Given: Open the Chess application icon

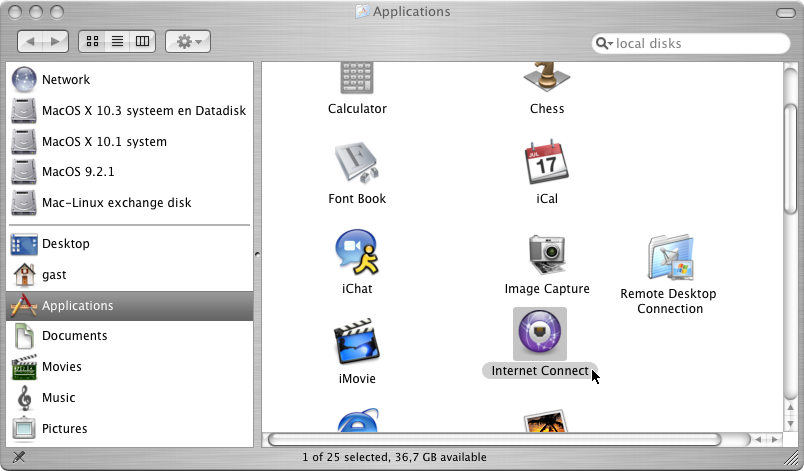Looking at the screenshot, I should pos(547,77).
